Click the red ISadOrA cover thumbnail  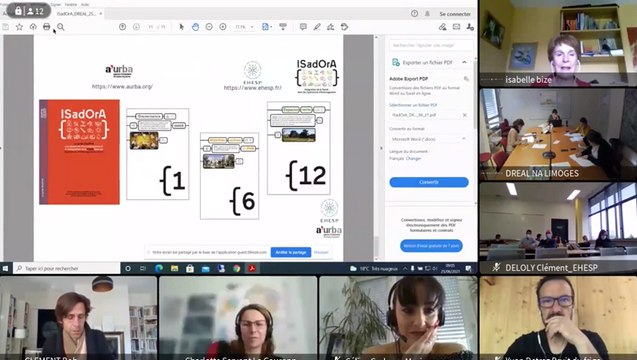(80, 152)
